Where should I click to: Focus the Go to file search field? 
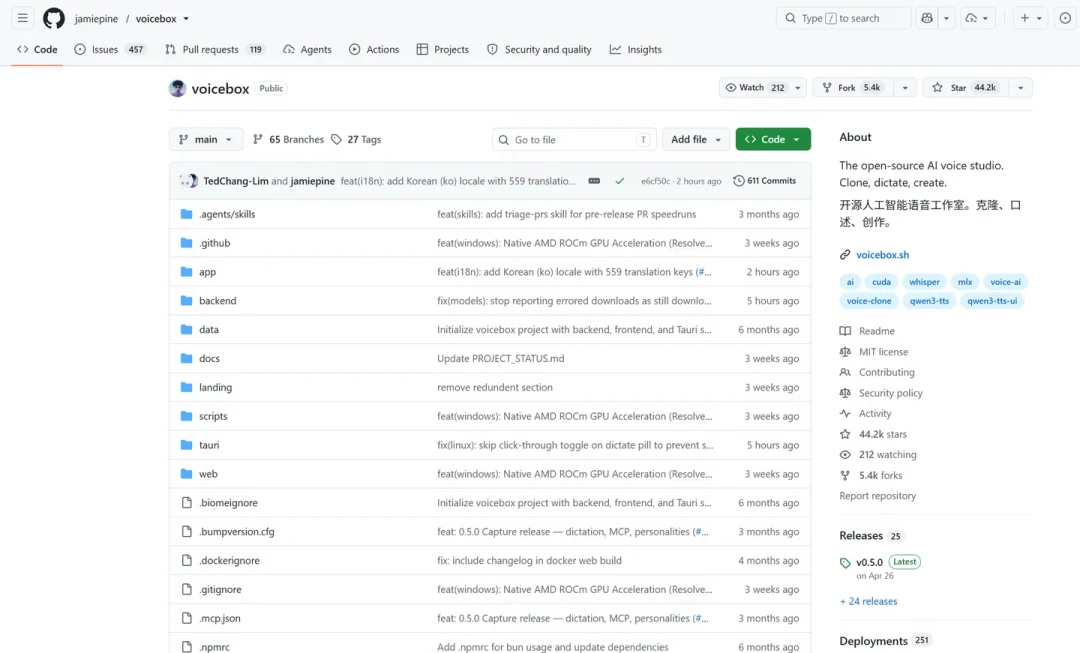point(574,139)
